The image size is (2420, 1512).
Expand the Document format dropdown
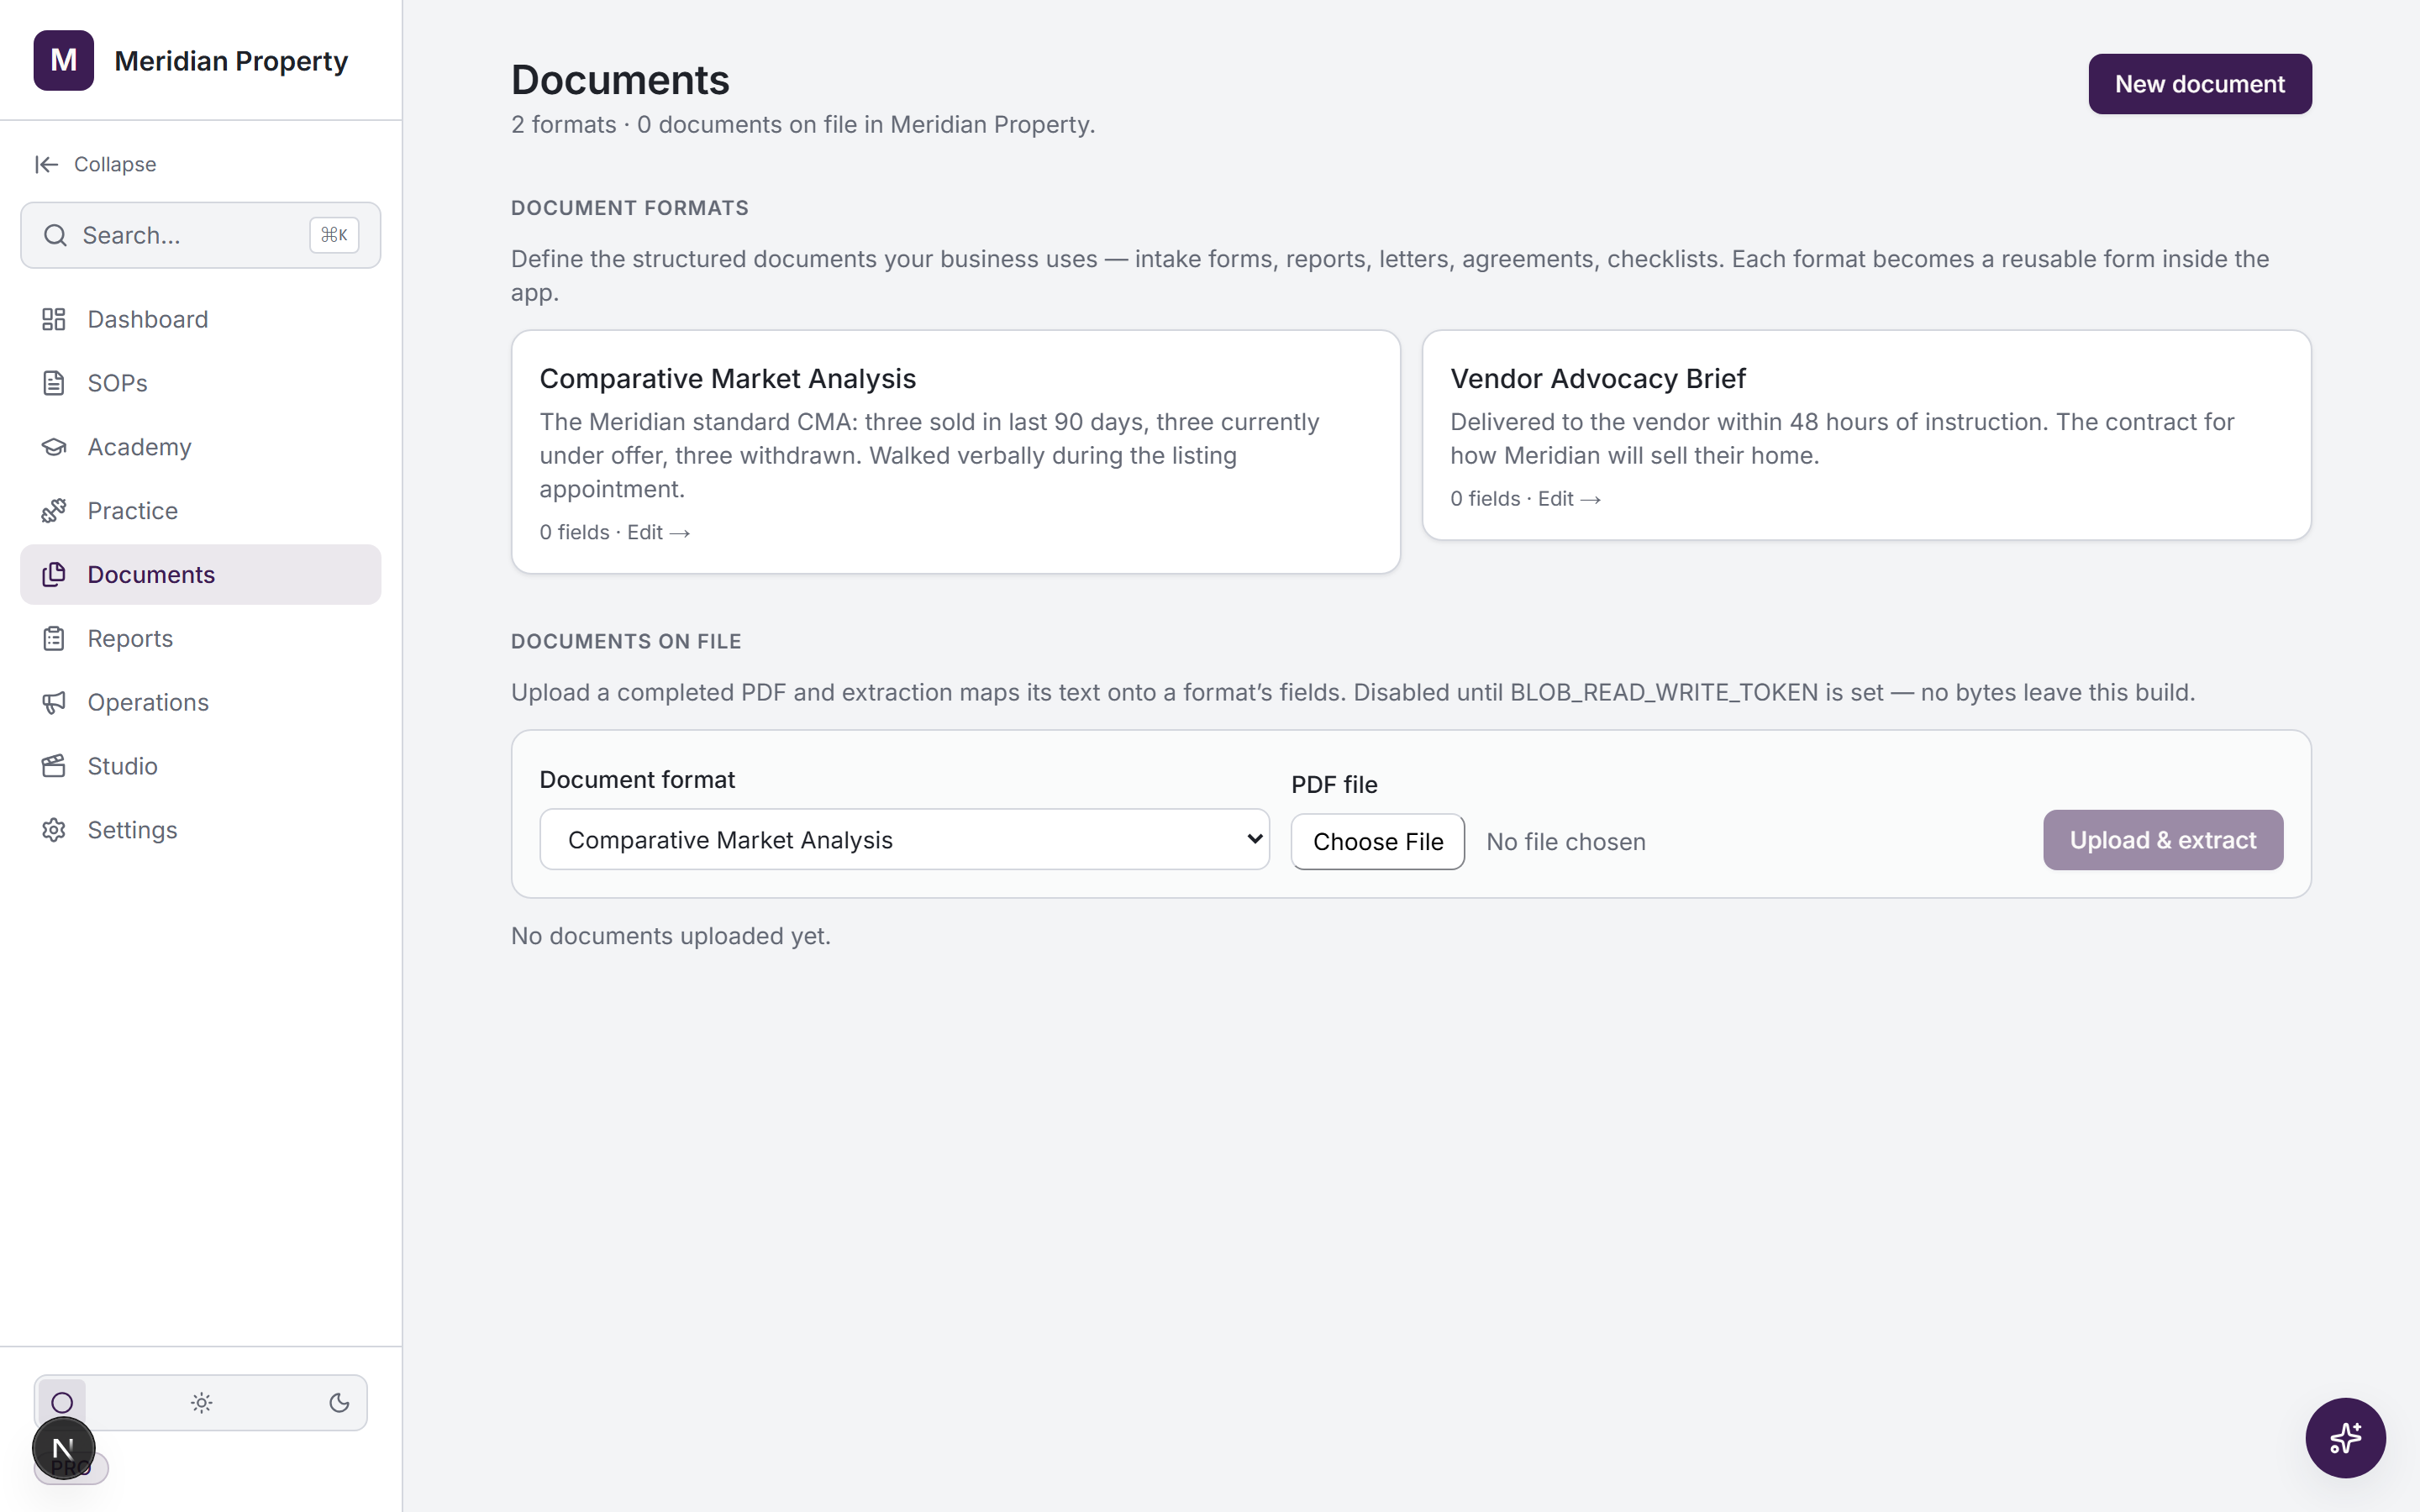coord(904,840)
